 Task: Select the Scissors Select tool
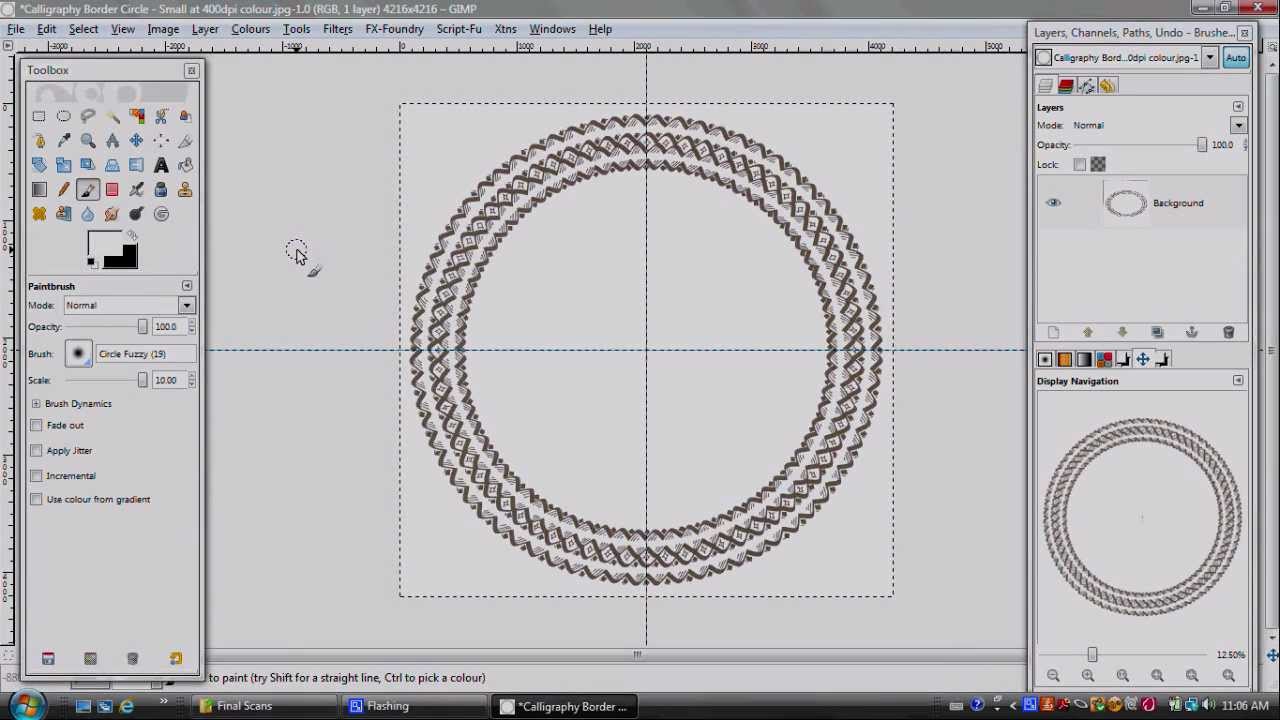pyautogui.click(x=161, y=116)
